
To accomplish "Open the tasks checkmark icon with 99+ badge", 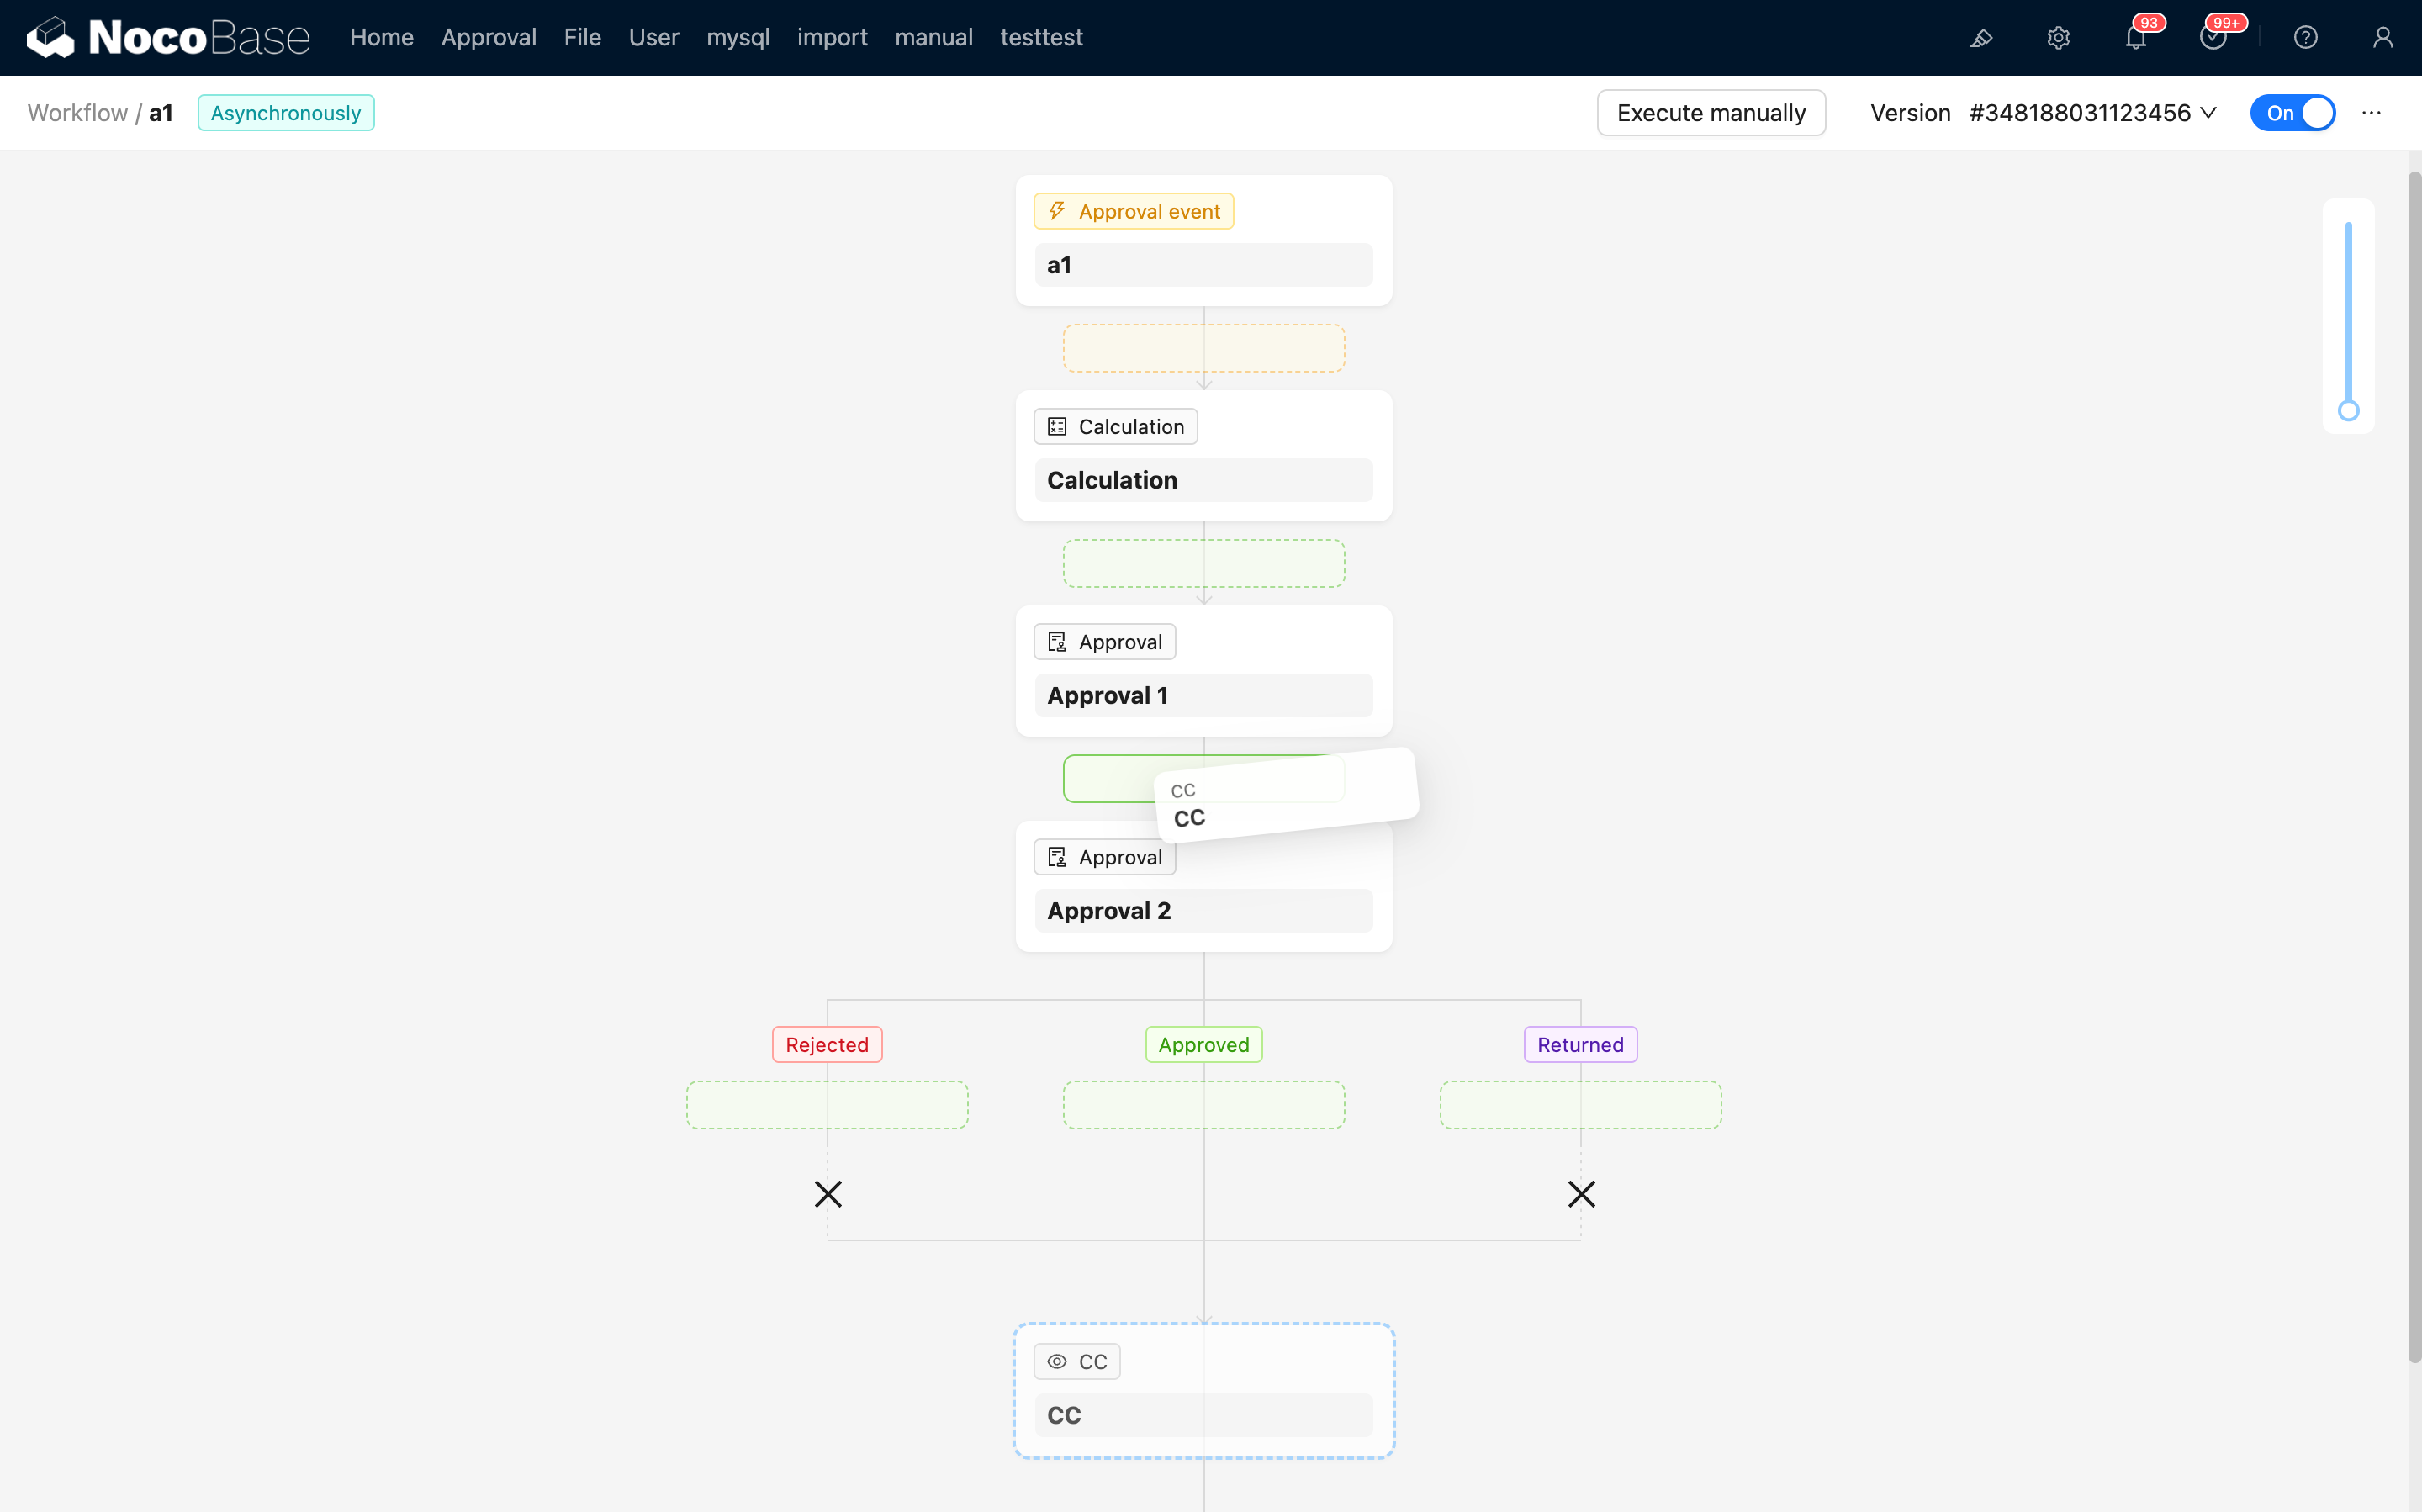I will 2212,38.
